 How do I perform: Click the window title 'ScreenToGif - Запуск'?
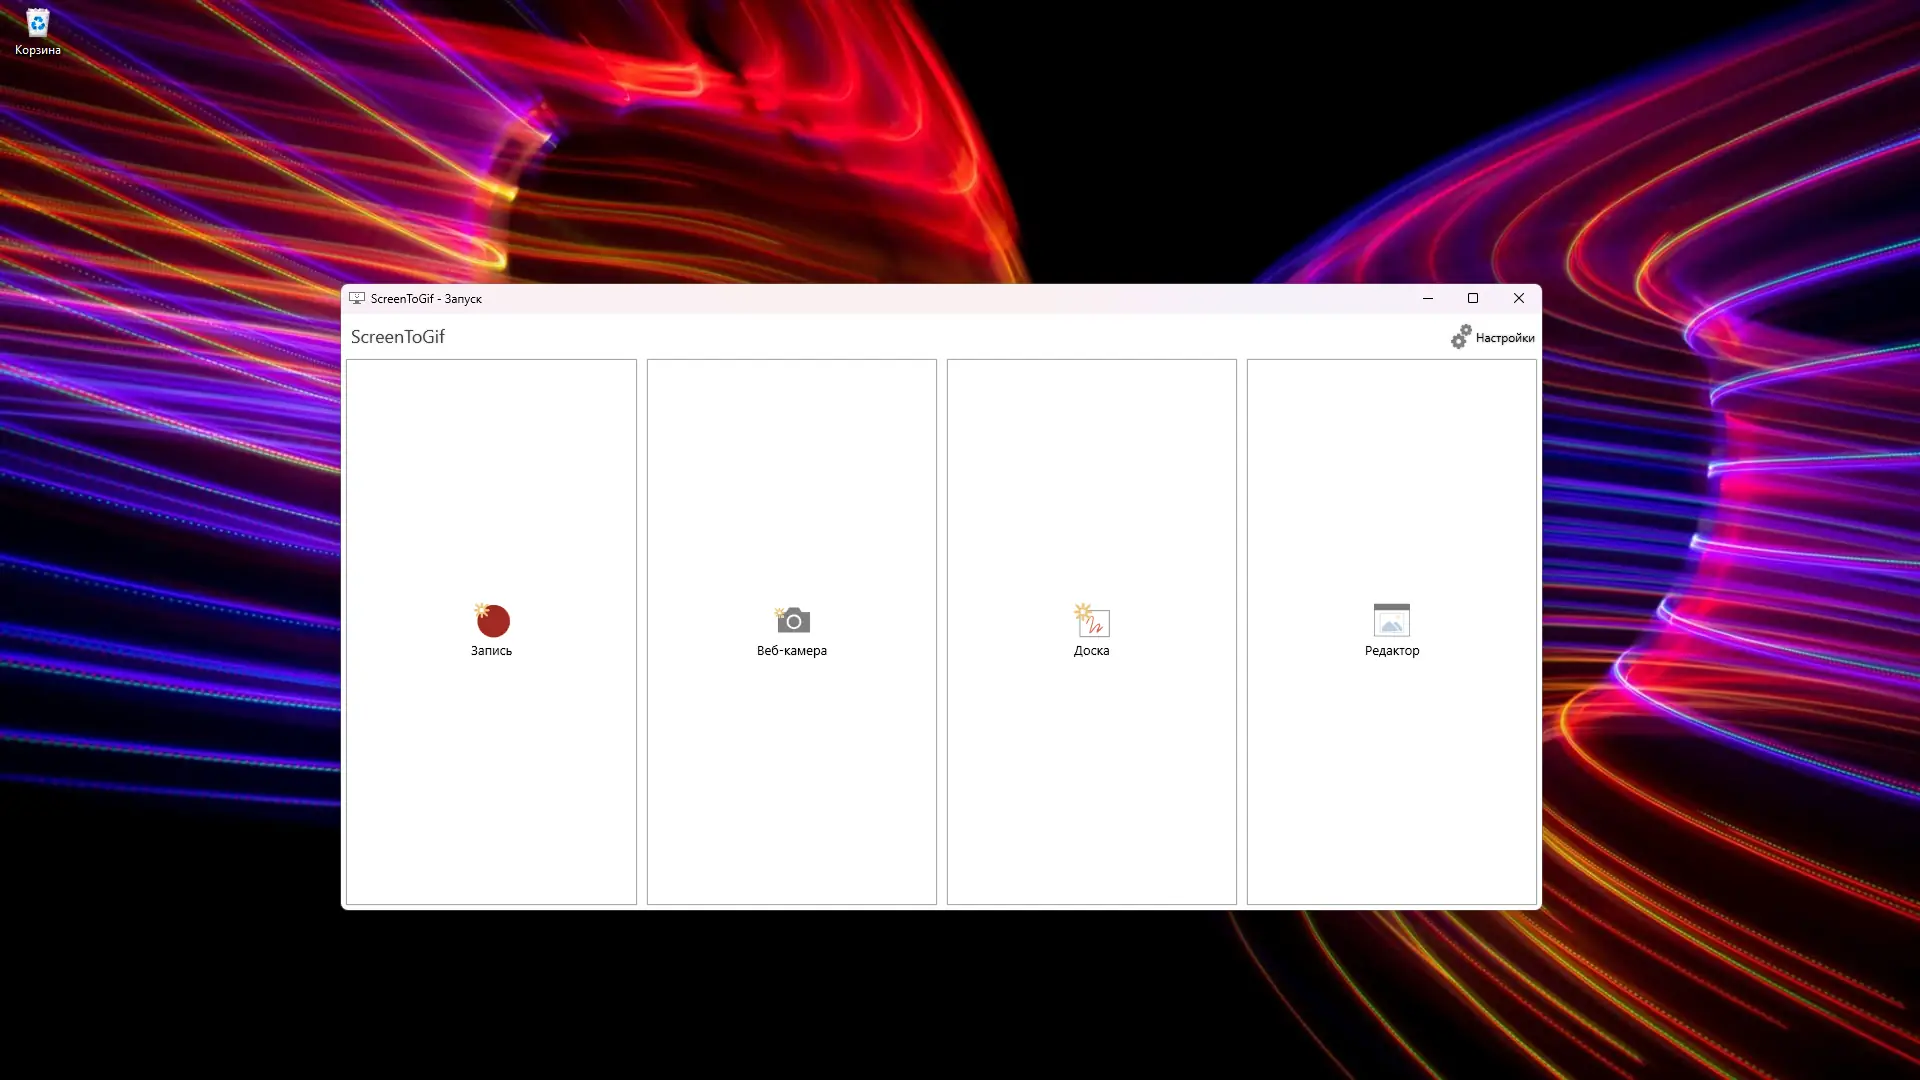(426, 299)
